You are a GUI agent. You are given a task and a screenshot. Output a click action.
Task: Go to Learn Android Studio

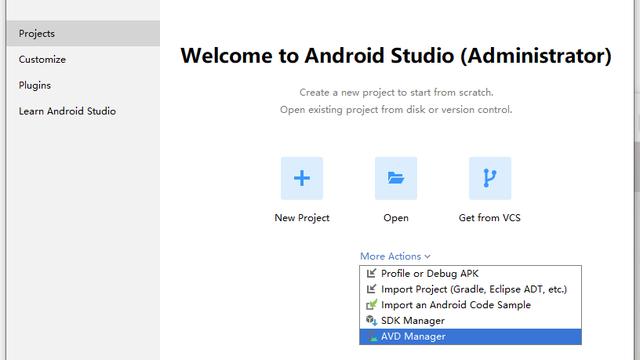coord(67,111)
